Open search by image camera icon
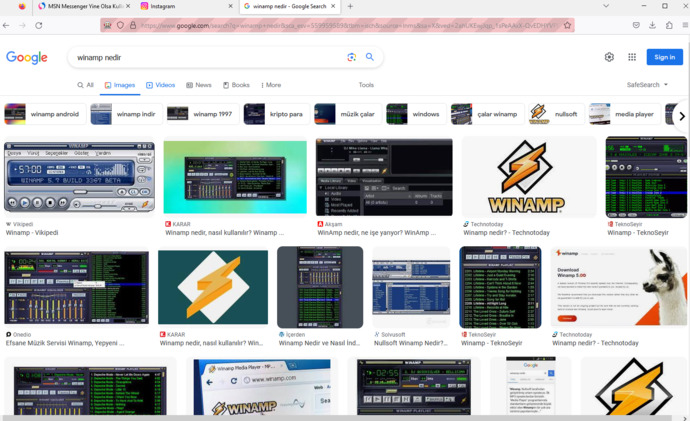Viewport: 690px width, 421px height. [351, 57]
